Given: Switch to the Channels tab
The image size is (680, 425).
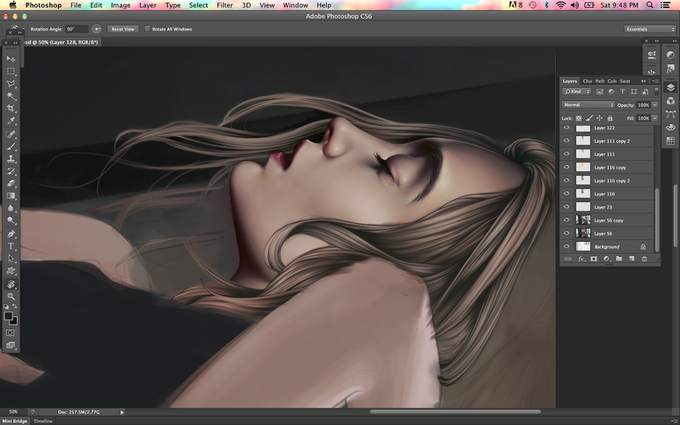Looking at the screenshot, I should tap(587, 81).
